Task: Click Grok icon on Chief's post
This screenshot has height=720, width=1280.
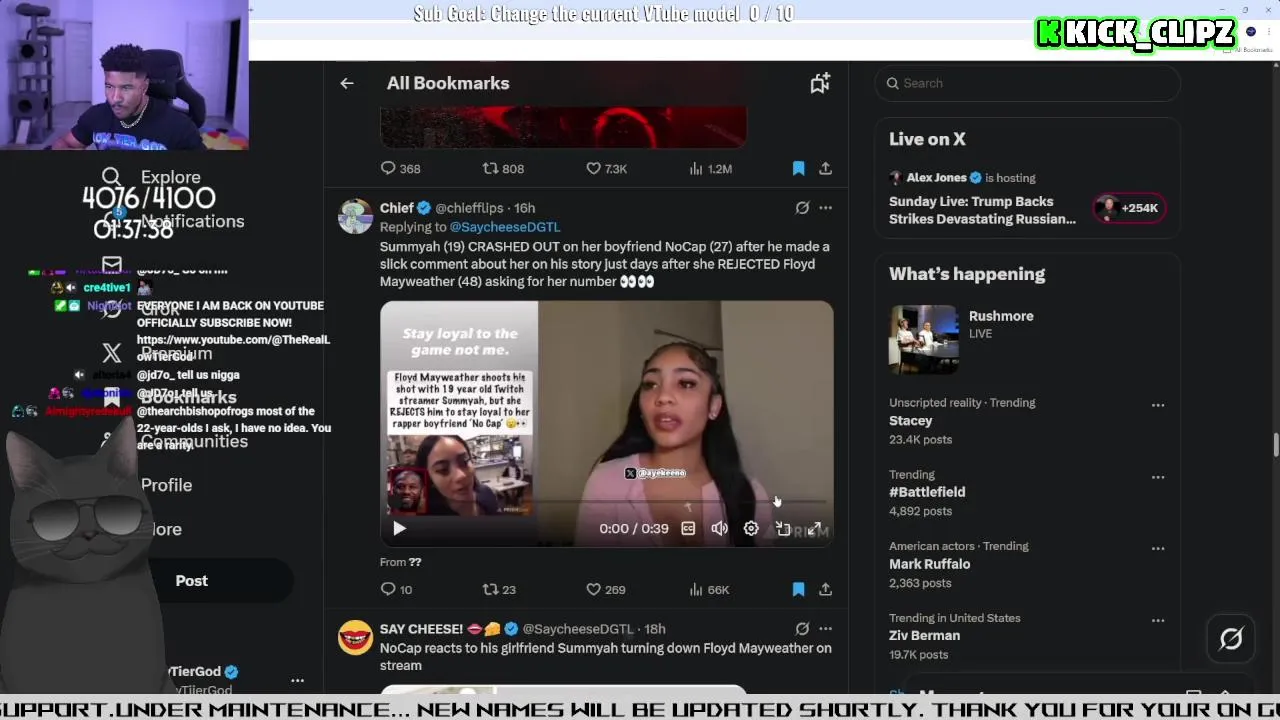Action: [802, 208]
